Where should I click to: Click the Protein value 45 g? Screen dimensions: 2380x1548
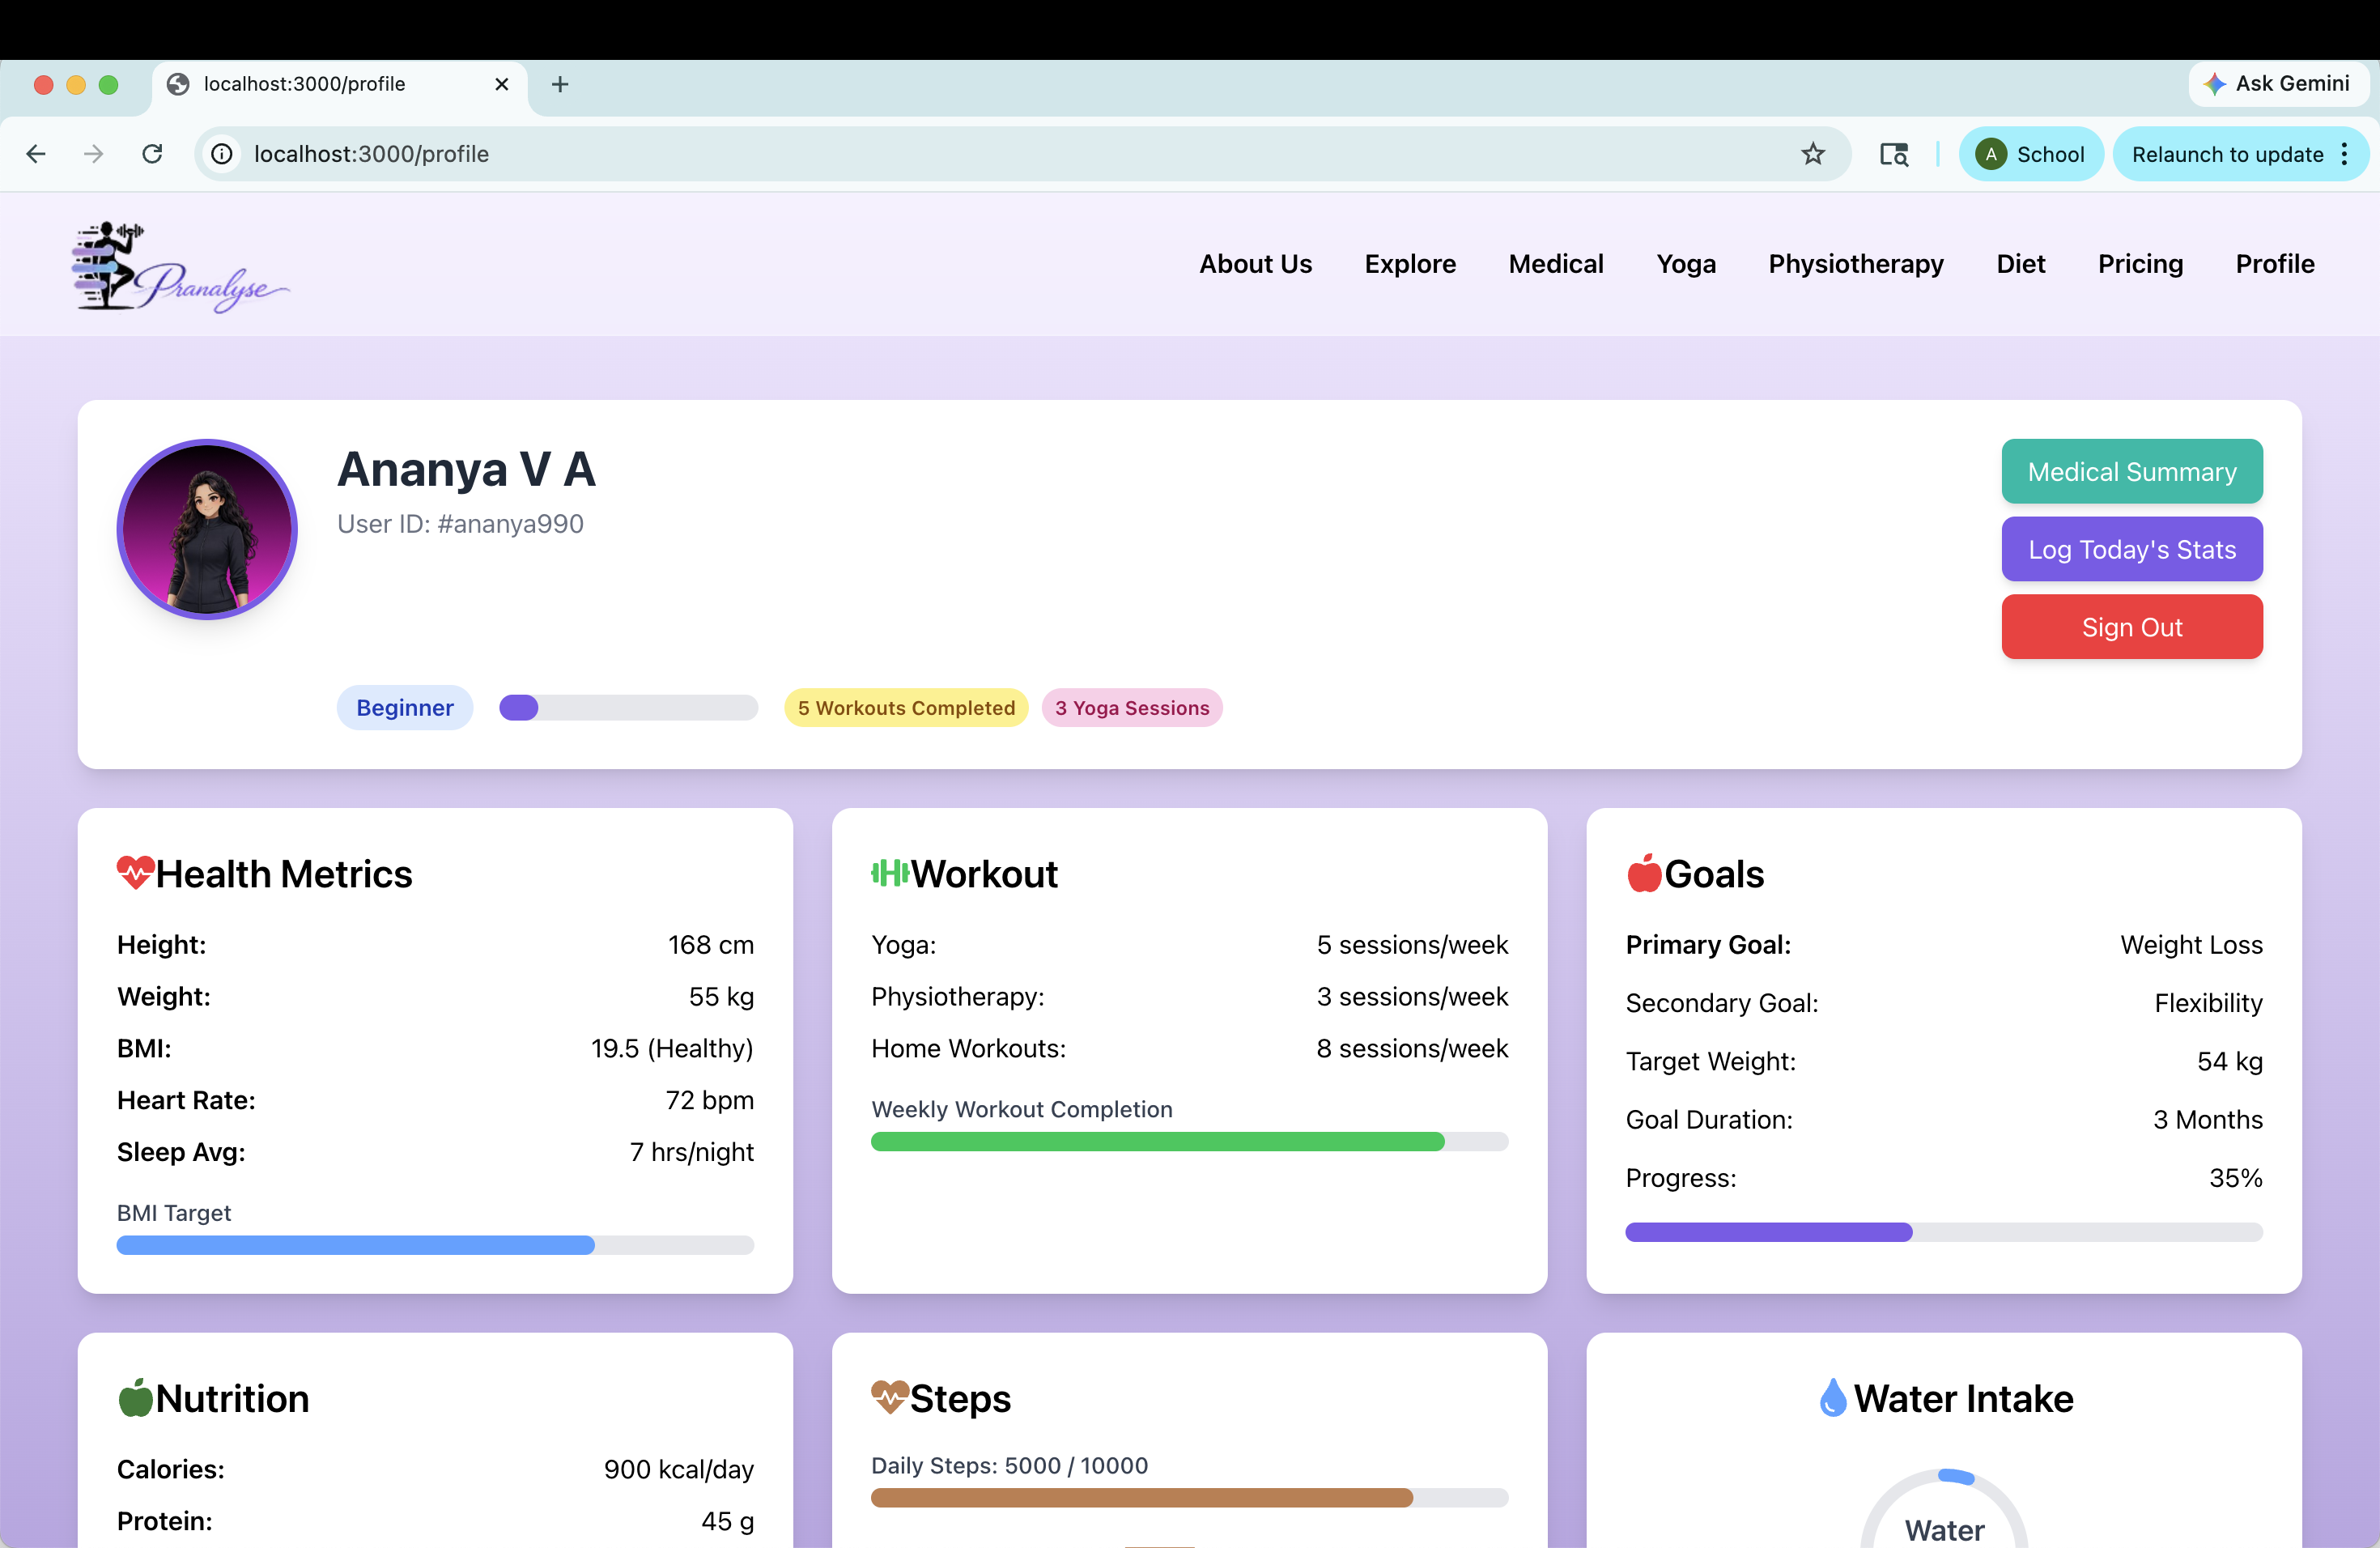728,1522
